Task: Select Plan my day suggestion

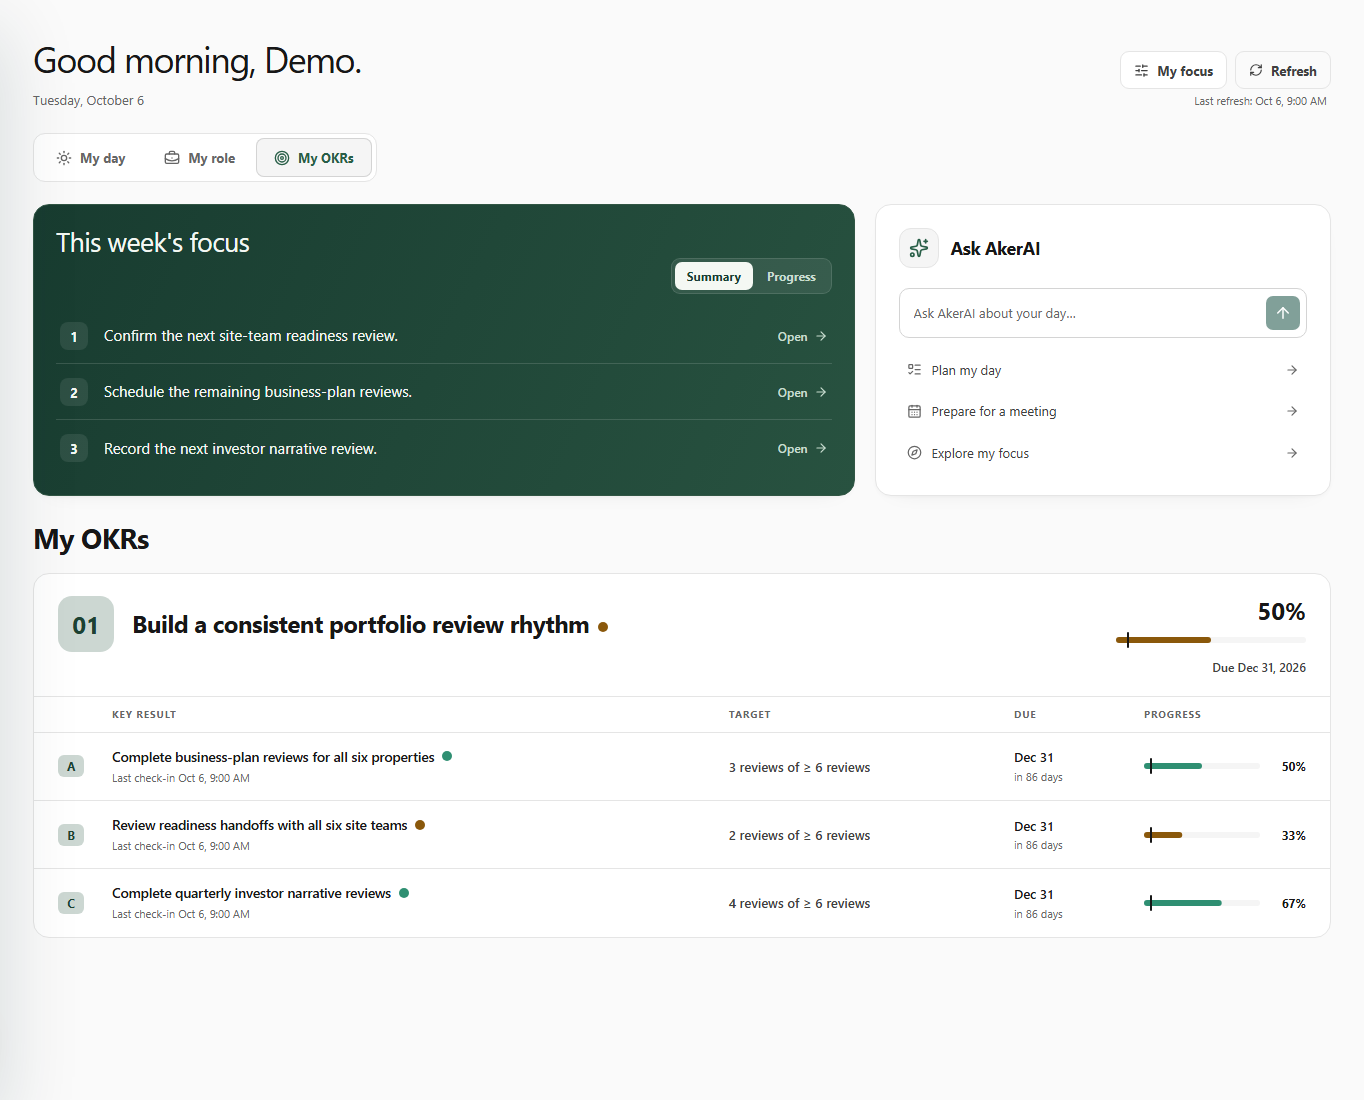Action: (x=1103, y=370)
